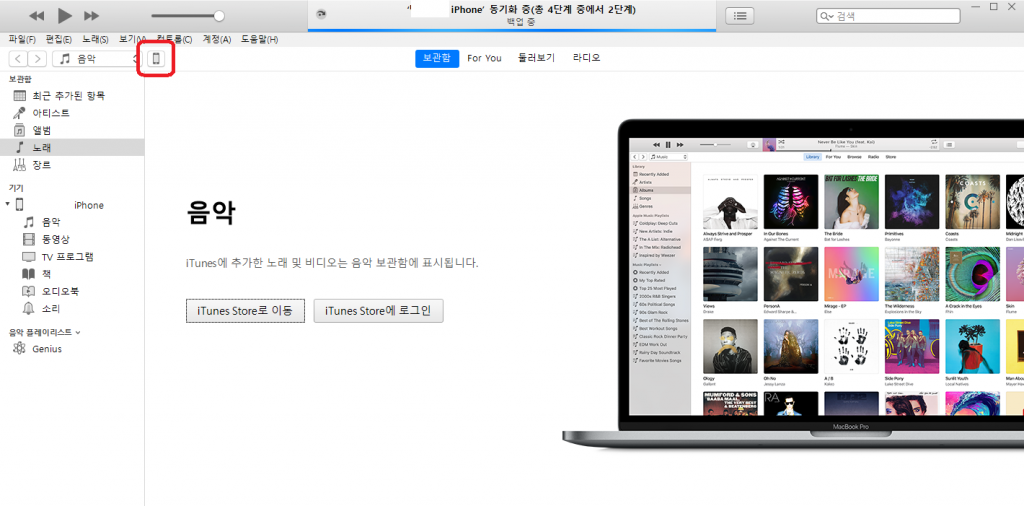Click the 장르 guitars icon

click(x=20, y=165)
